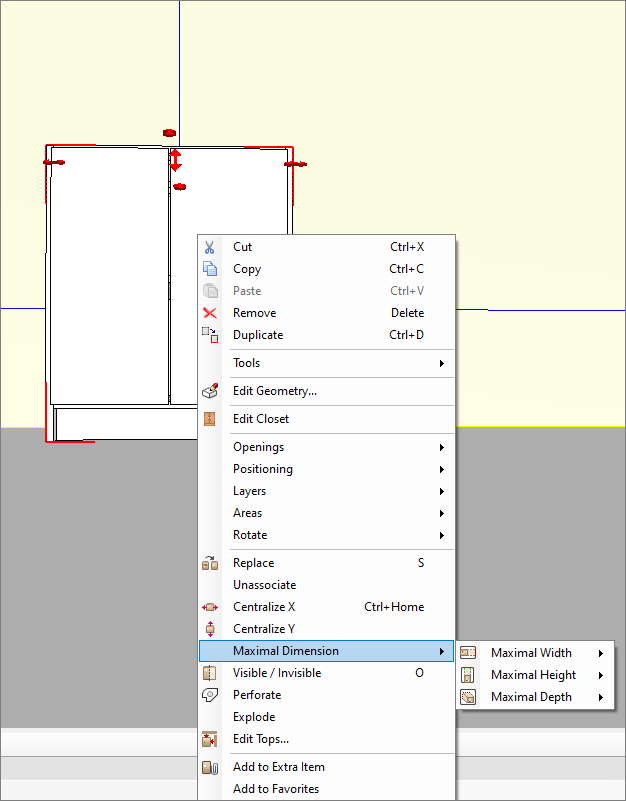
Task: Select Duplicate in the context menu
Action: (326, 335)
